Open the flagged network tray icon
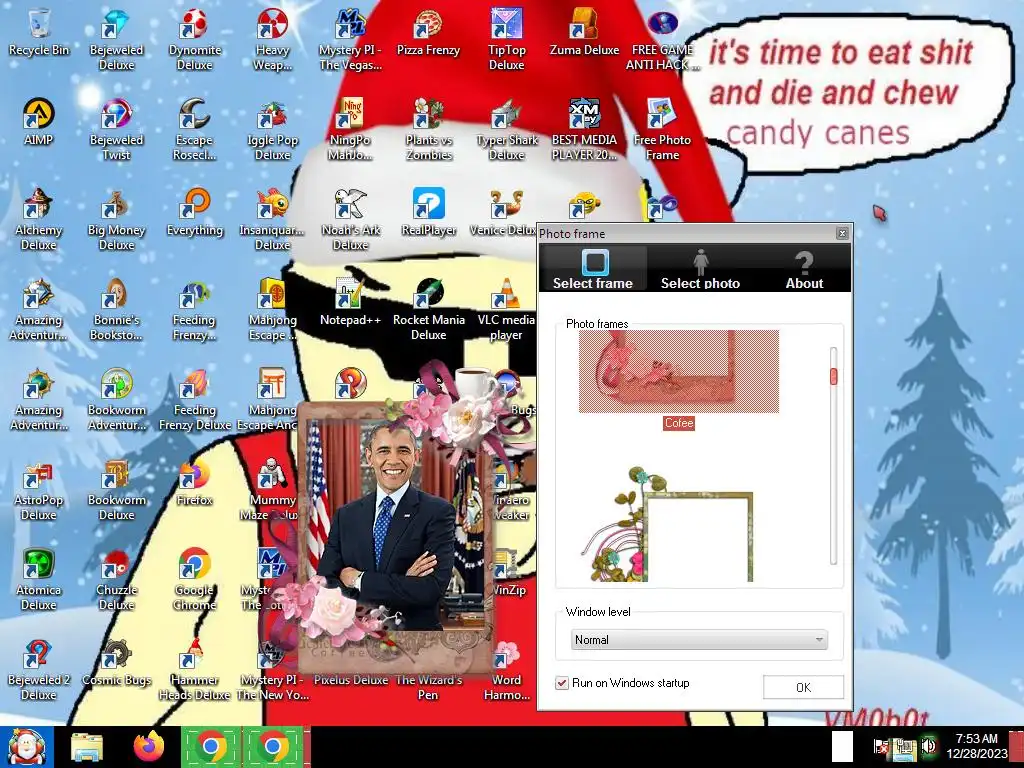Image resolution: width=1024 pixels, height=768 pixels. point(881,746)
